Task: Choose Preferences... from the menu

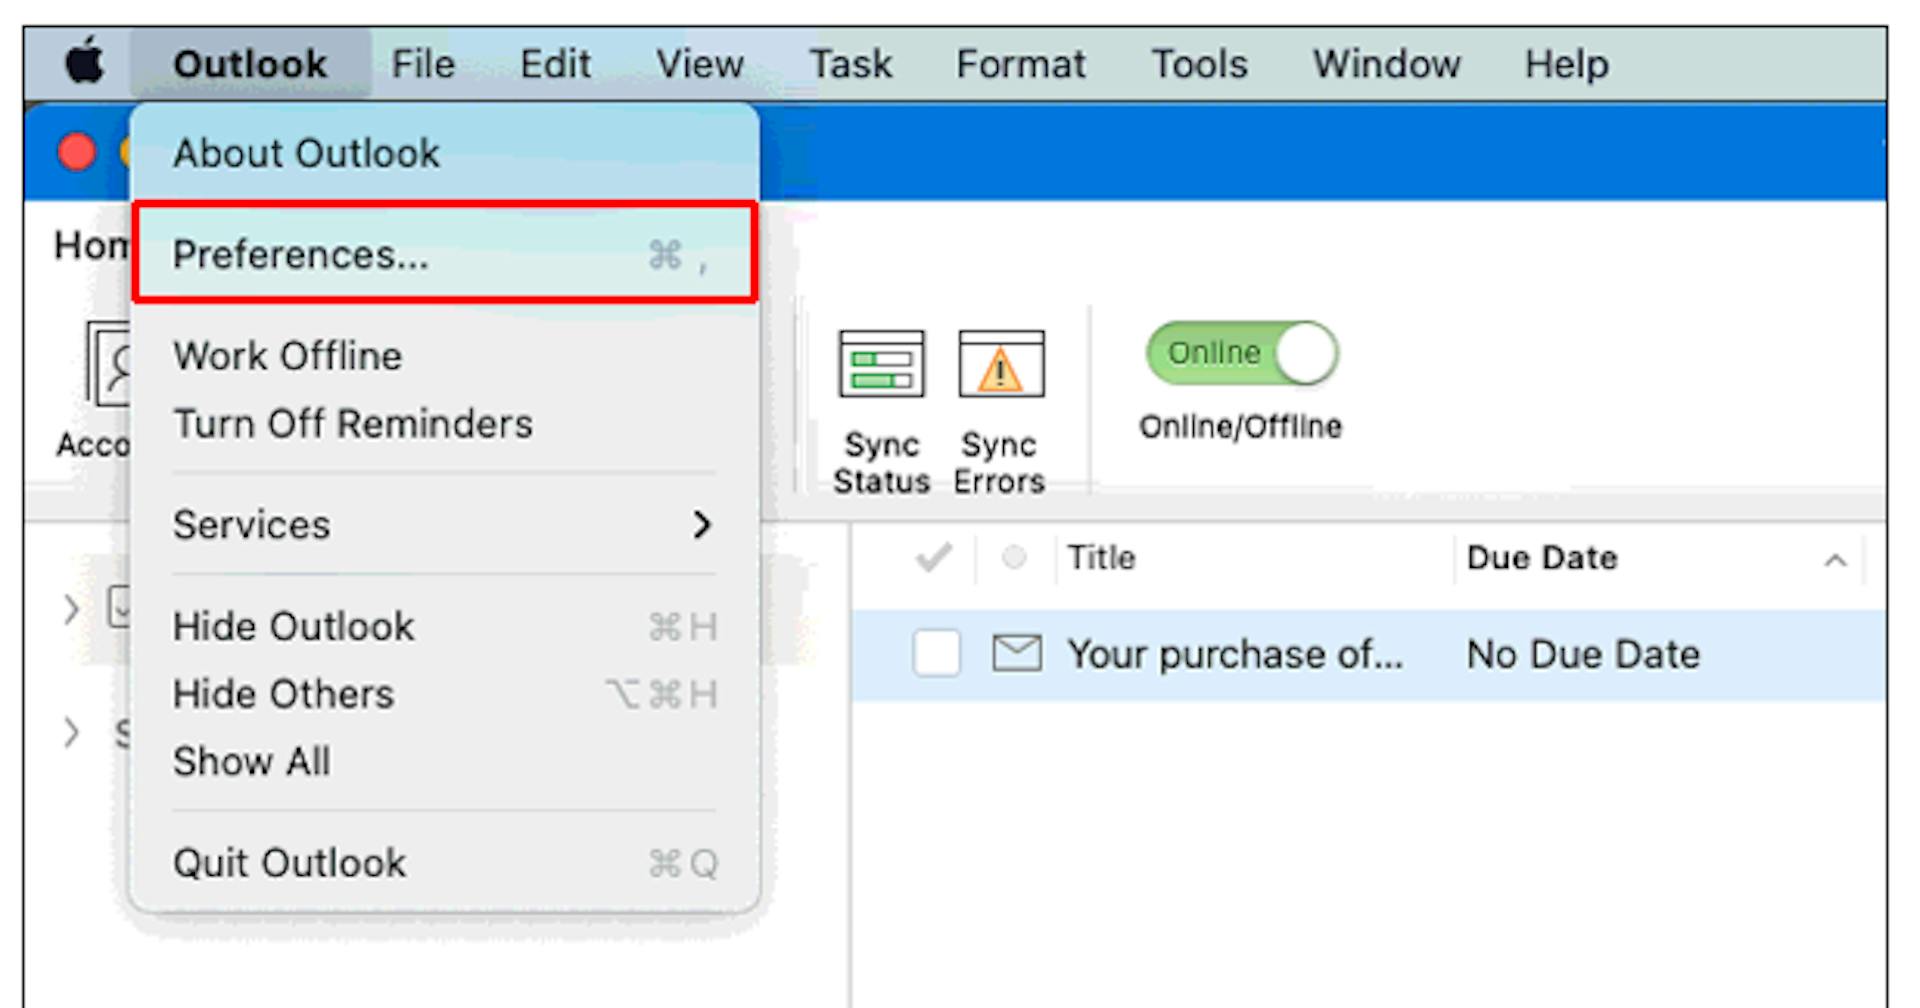Action: pos(445,253)
